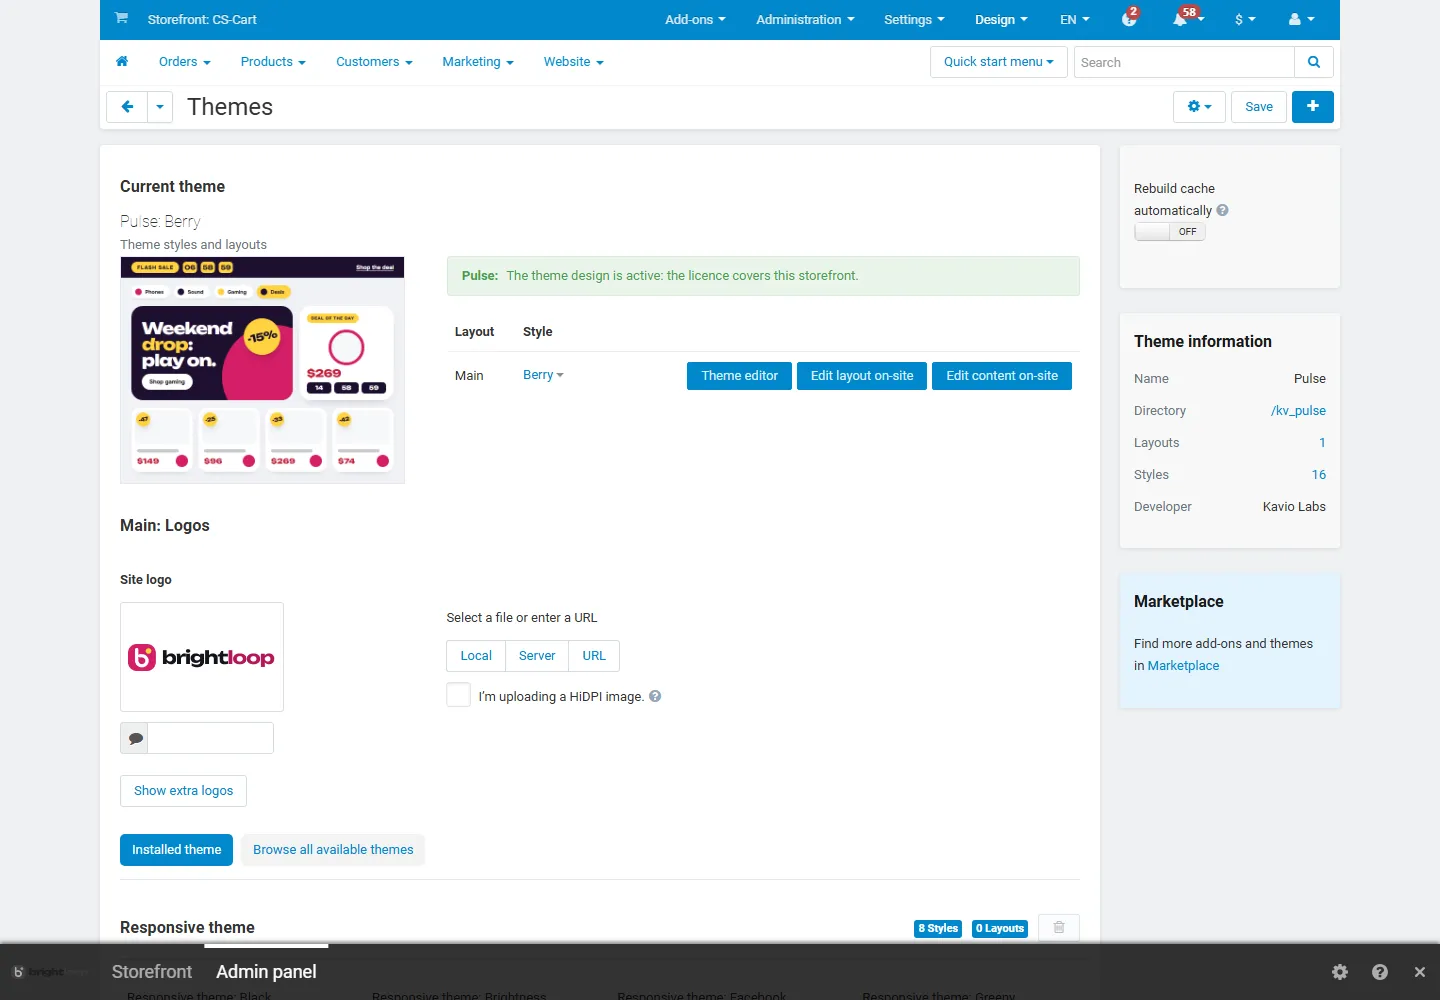Follow the Marketplace link

click(x=1183, y=666)
